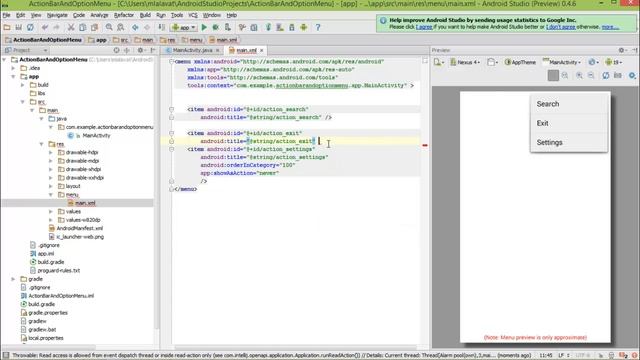This screenshot has height=360, width=640.
Task: Click the Paste icon in the toolbar
Action: click(x=94, y=27)
